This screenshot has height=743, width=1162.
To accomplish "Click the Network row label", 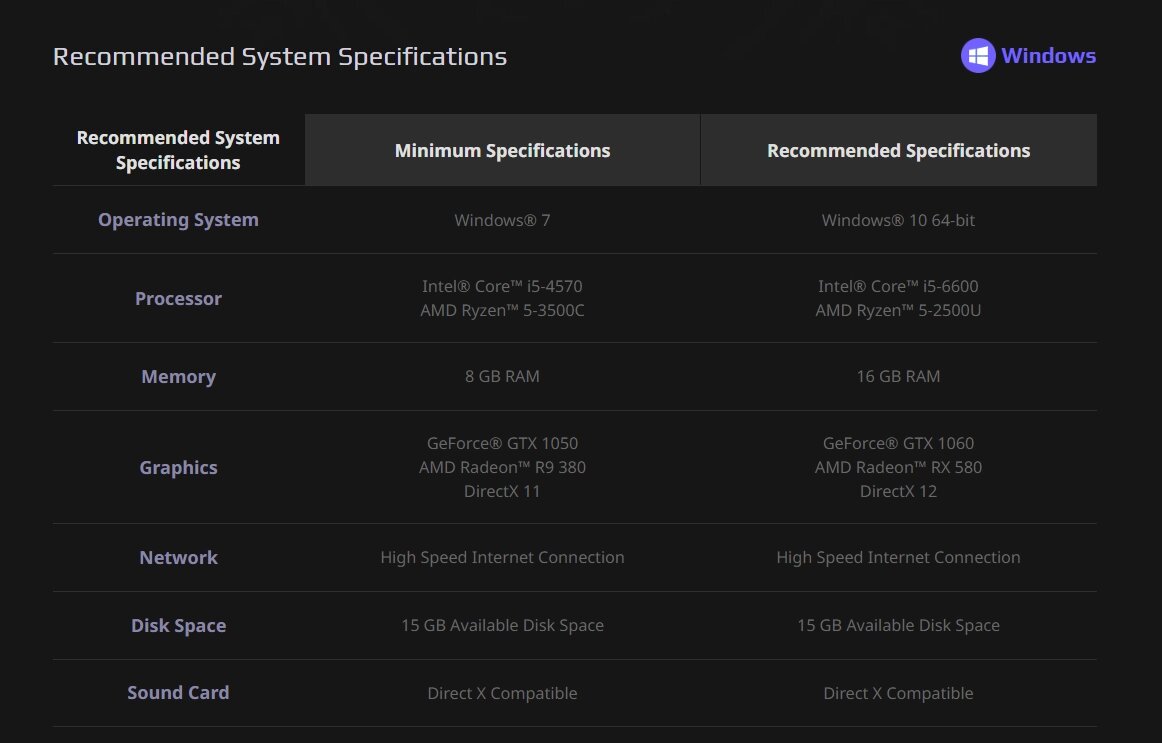I will (179, 558).
